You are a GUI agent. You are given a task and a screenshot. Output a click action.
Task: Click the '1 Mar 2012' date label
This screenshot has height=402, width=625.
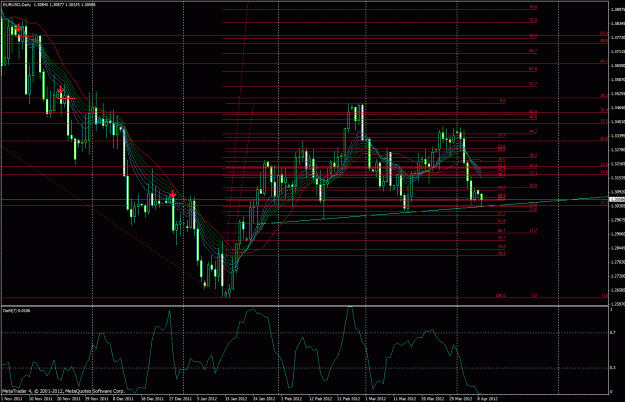click(x=376, y=398)
